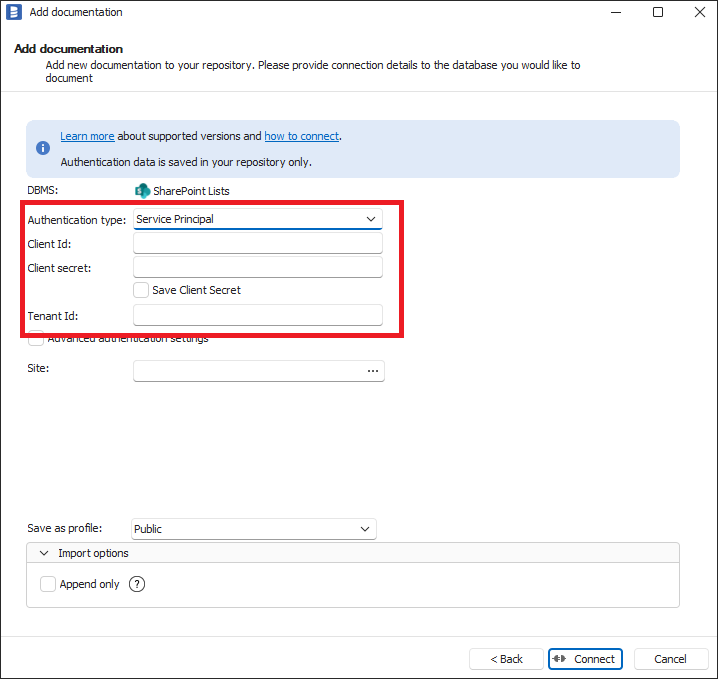The height and width of the screenshot is (679, 718).
Task: Go back with the < Back button
Action: [x=506, y=659]
